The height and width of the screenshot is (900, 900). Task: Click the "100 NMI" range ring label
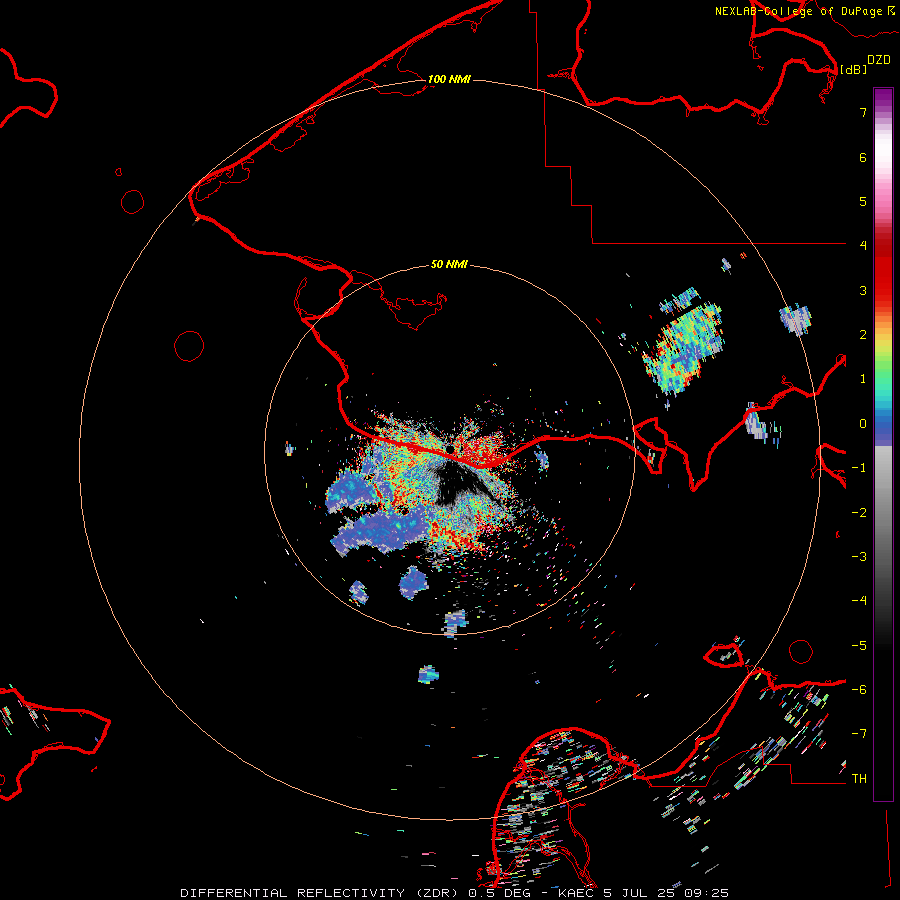tap(449, 79)
